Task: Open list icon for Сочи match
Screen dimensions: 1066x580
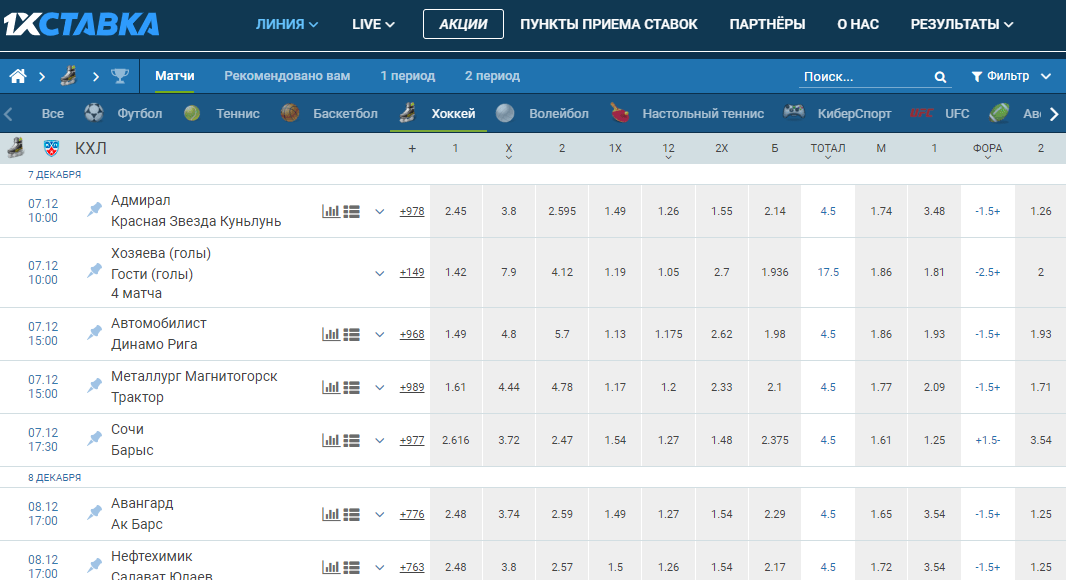Action: pyautogui.click(x=351, y=441)
